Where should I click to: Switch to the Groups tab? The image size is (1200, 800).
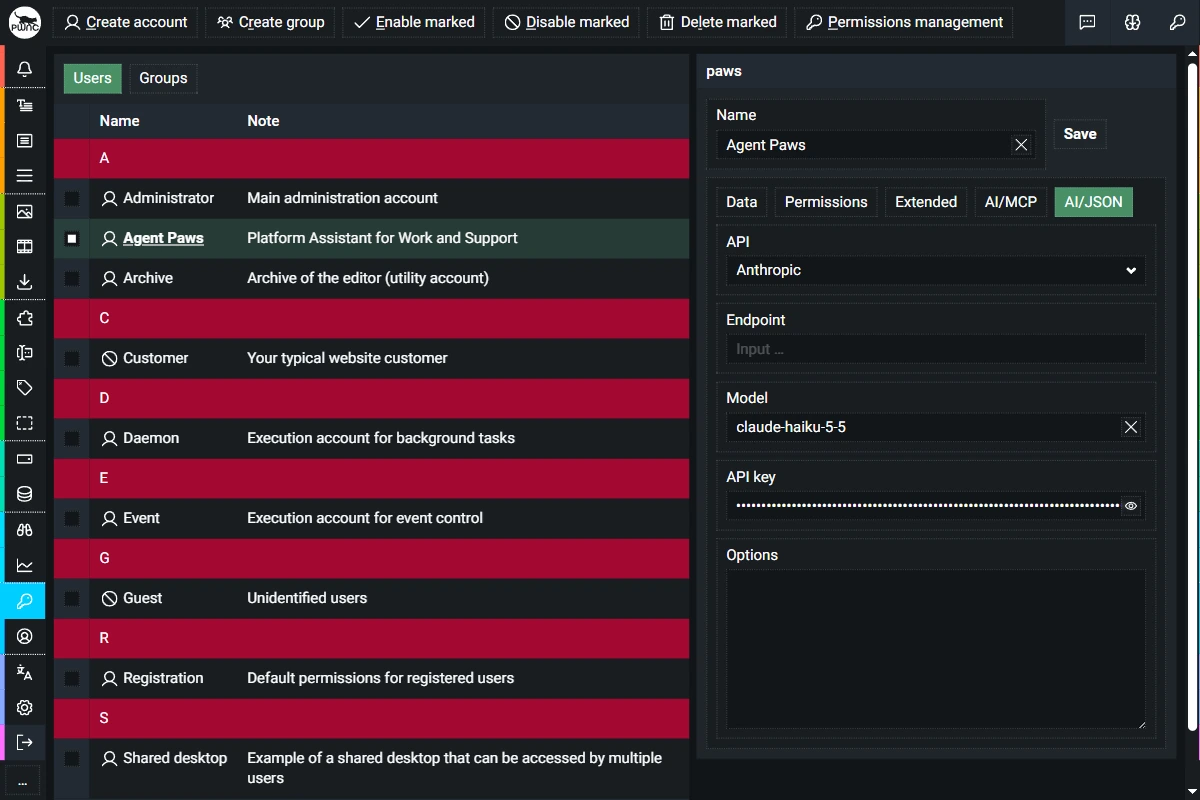click(163, 78)
